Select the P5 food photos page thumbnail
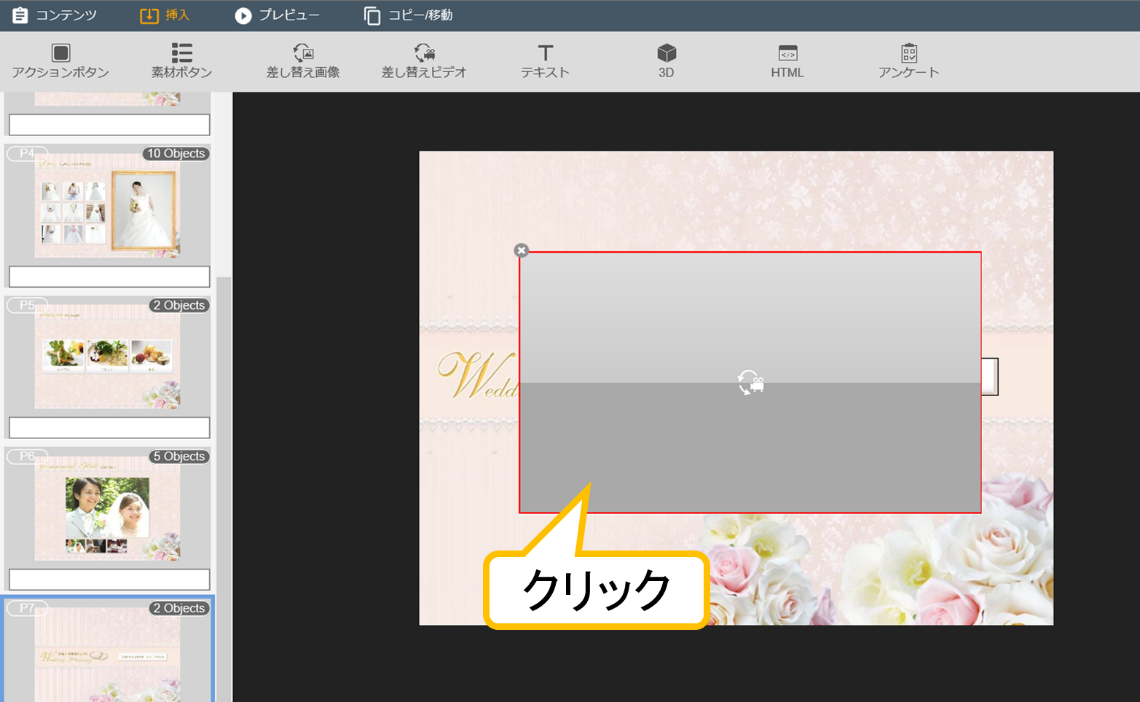 [x=108, y=356]
